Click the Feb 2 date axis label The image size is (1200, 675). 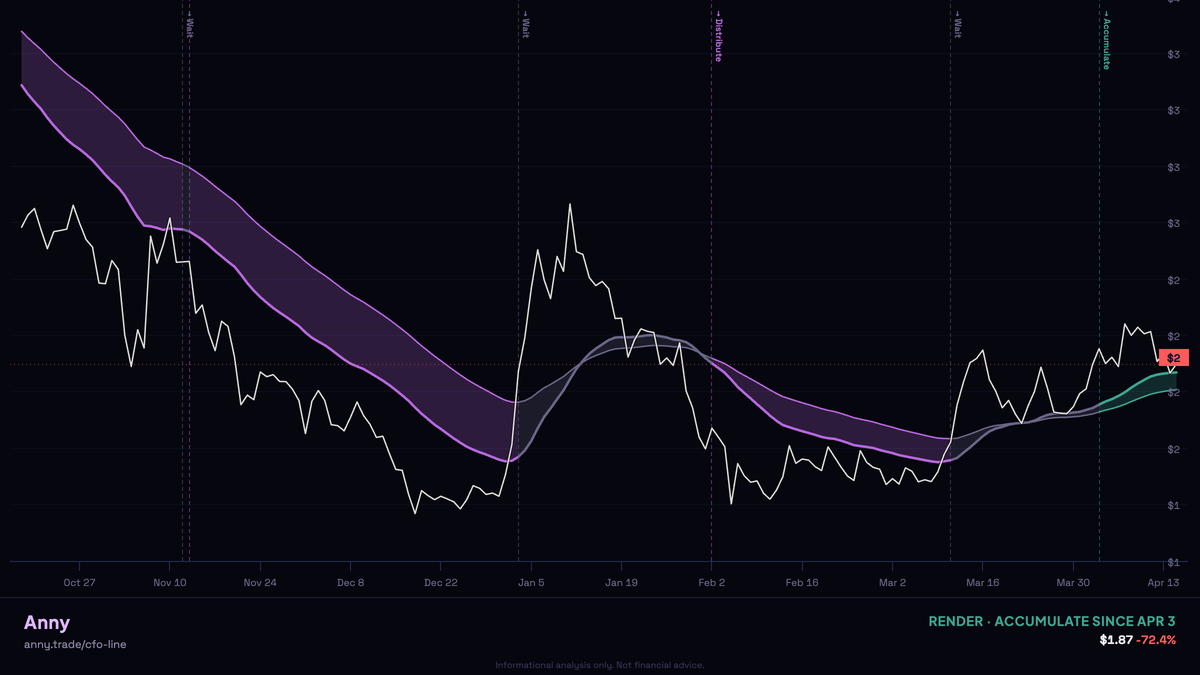711,582
